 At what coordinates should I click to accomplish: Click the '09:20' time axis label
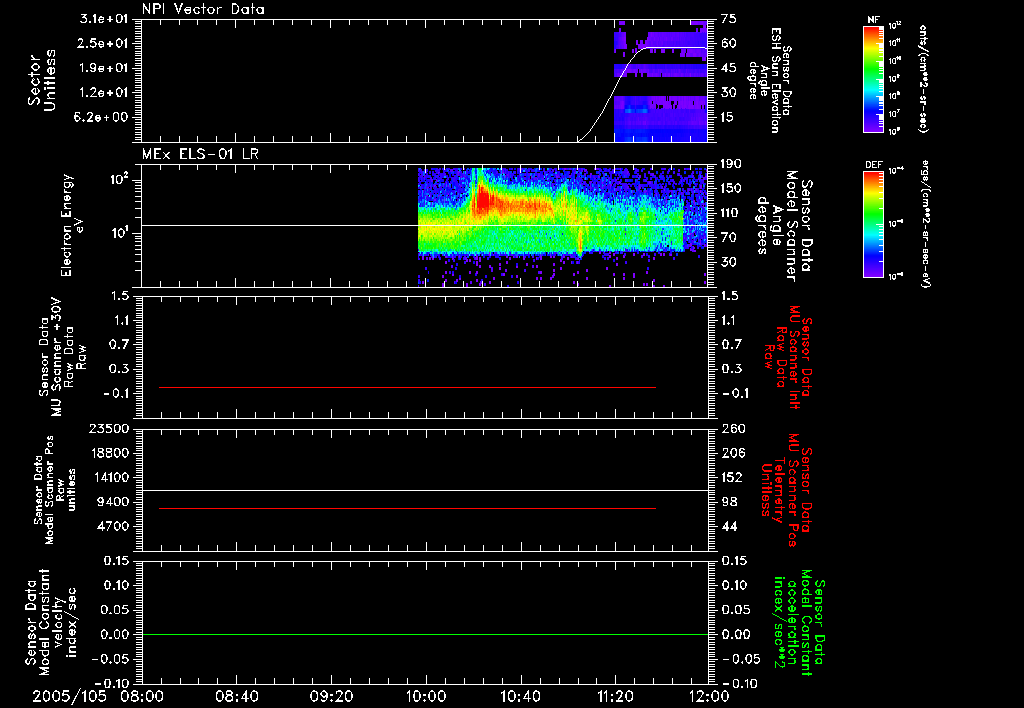332,697
